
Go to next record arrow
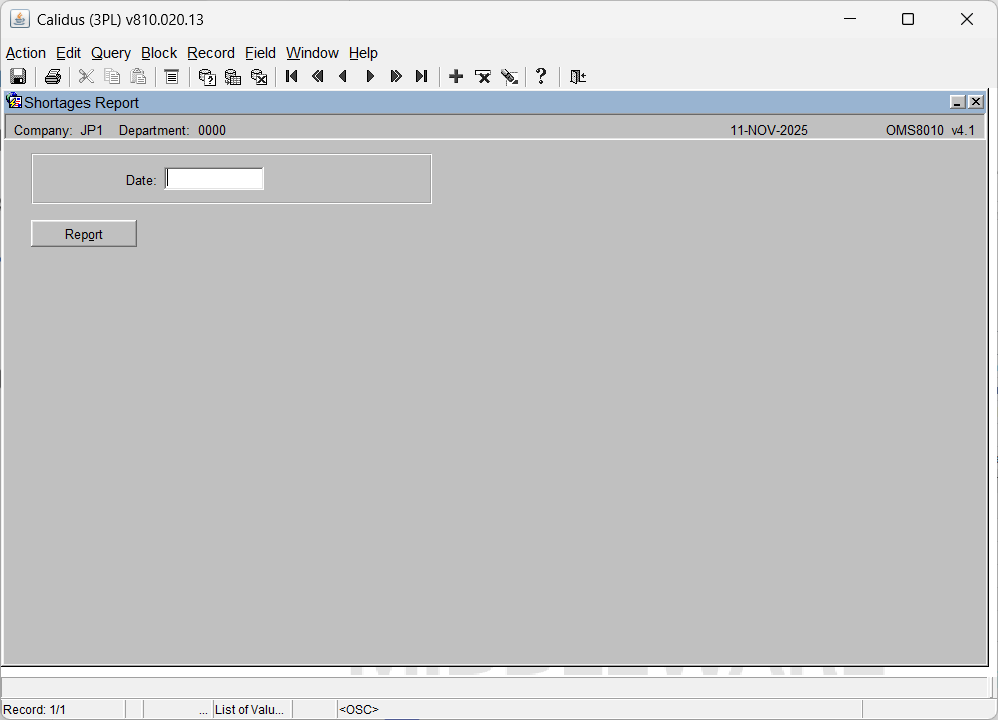coord(370,77)
